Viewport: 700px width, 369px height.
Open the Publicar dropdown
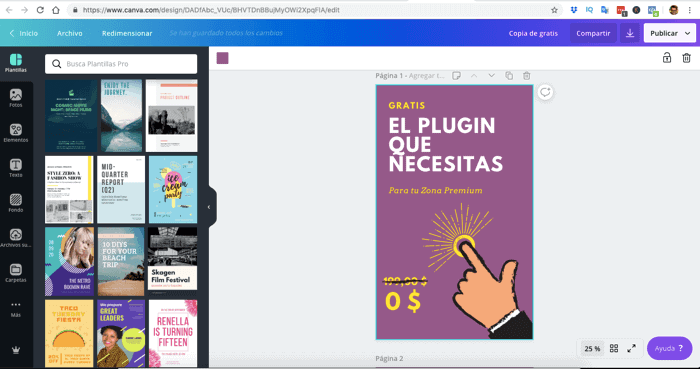(x=670, y=33)
